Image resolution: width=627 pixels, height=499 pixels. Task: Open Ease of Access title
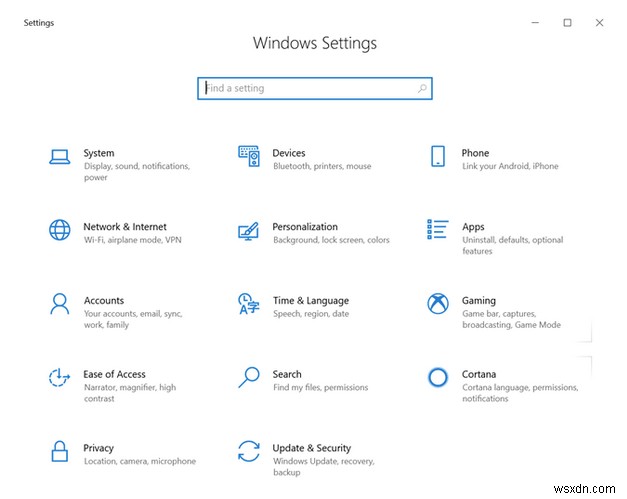(x=114, y=374)
